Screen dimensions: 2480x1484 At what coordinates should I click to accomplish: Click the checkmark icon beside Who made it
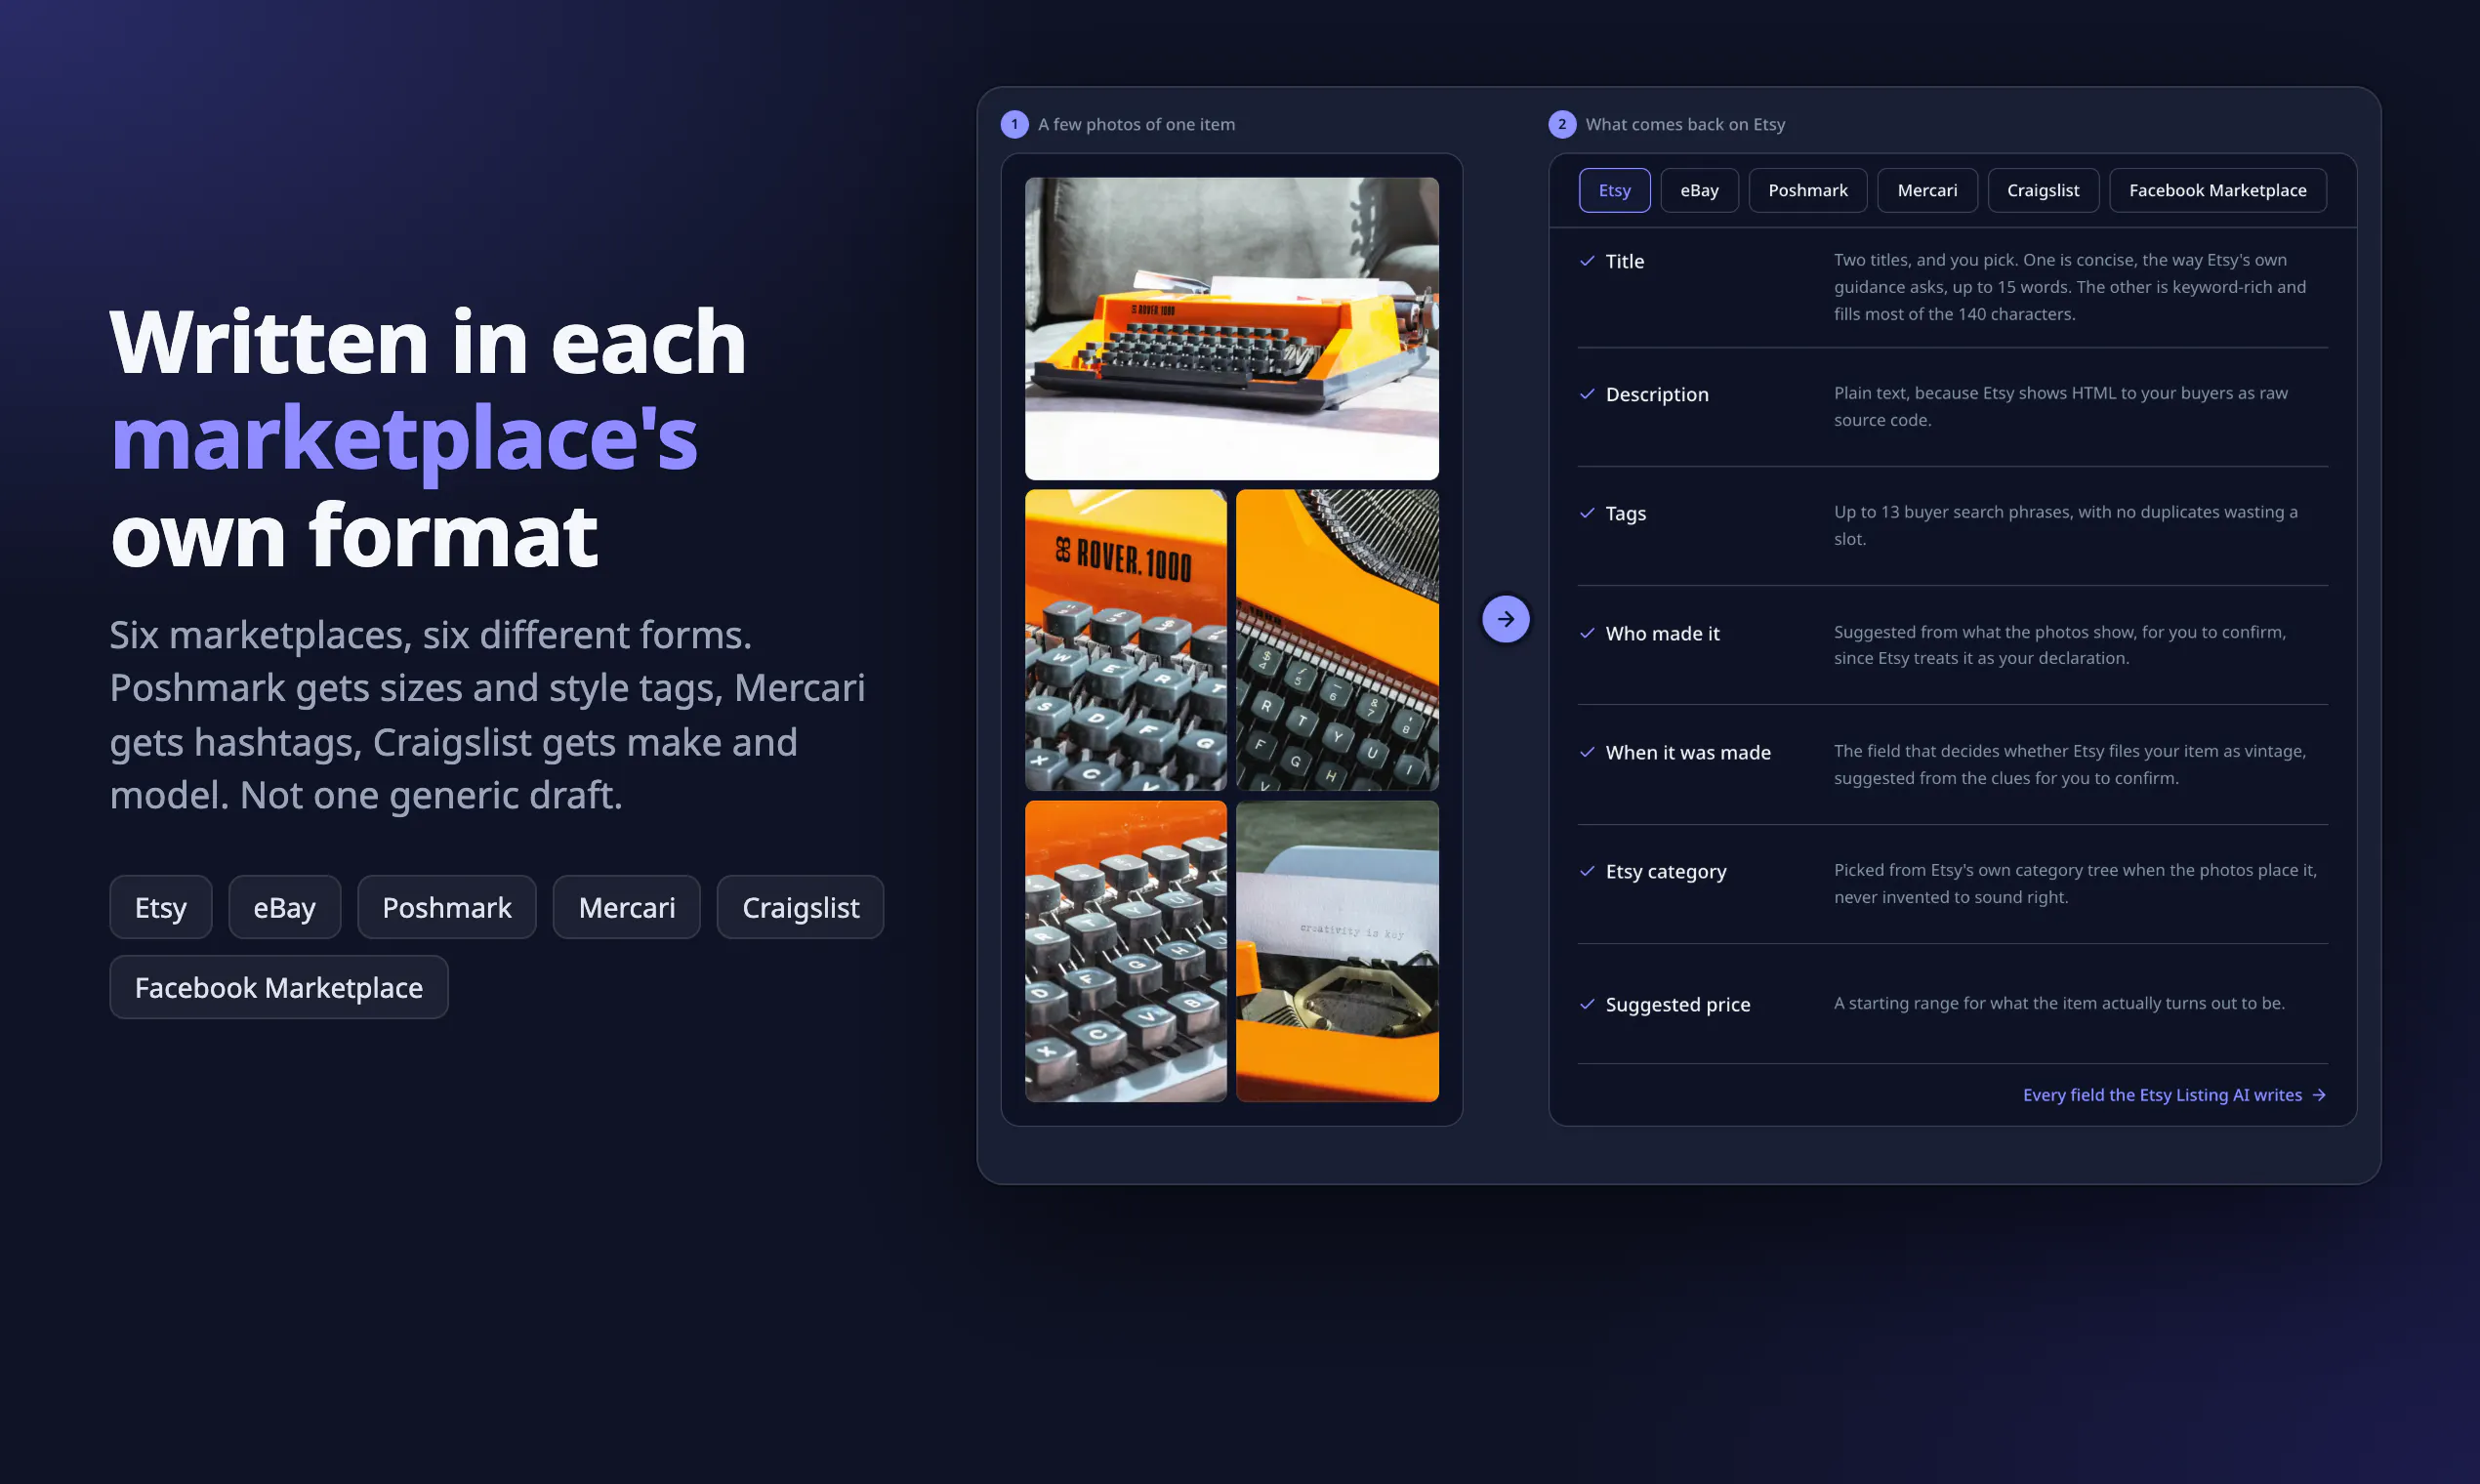1587,633
